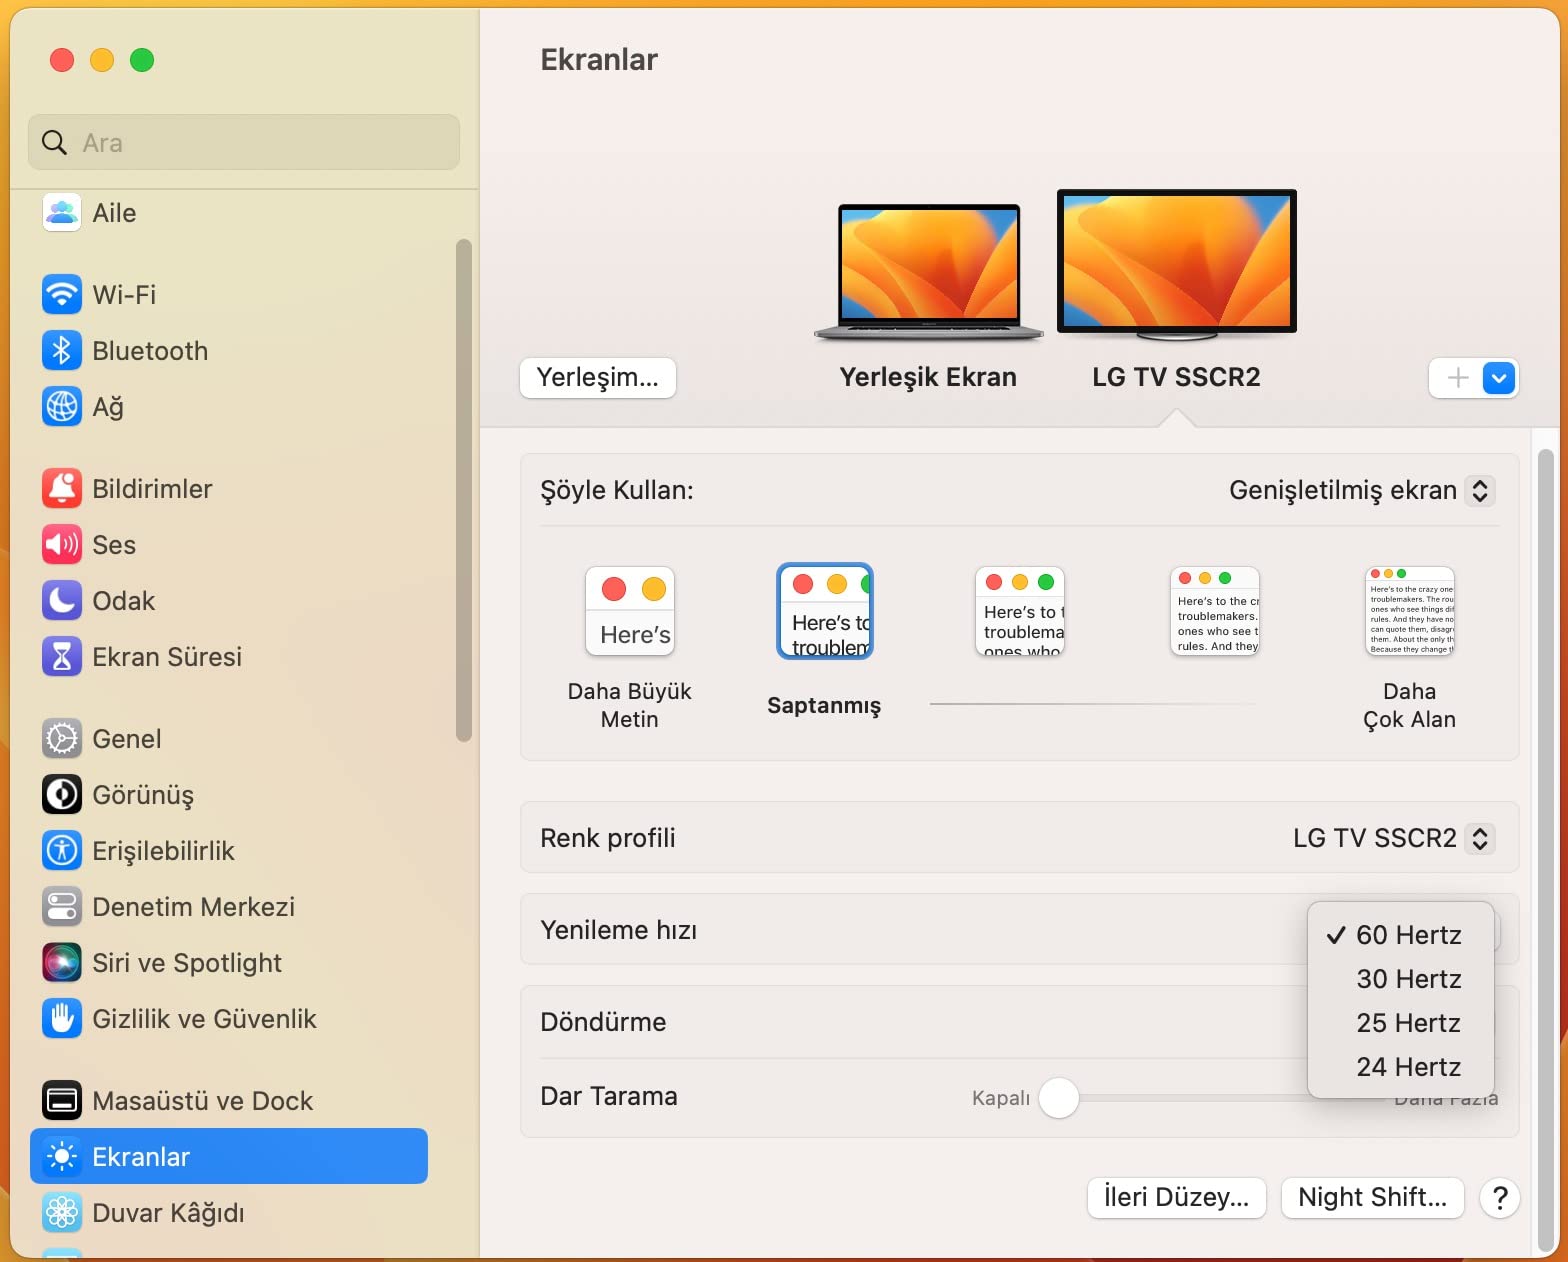Image resolution: width=1568 pixels, height=1262 pixels.
Task: Click the Wi-Fi icon in sidebar
Action: [x=62, y=295]
